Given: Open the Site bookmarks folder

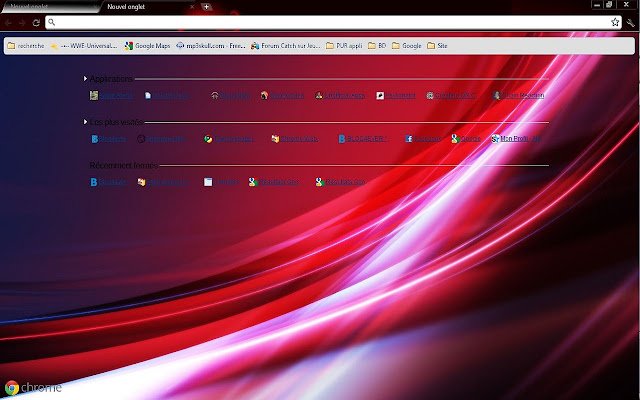Looking at the screenshot, I should 437,46.
